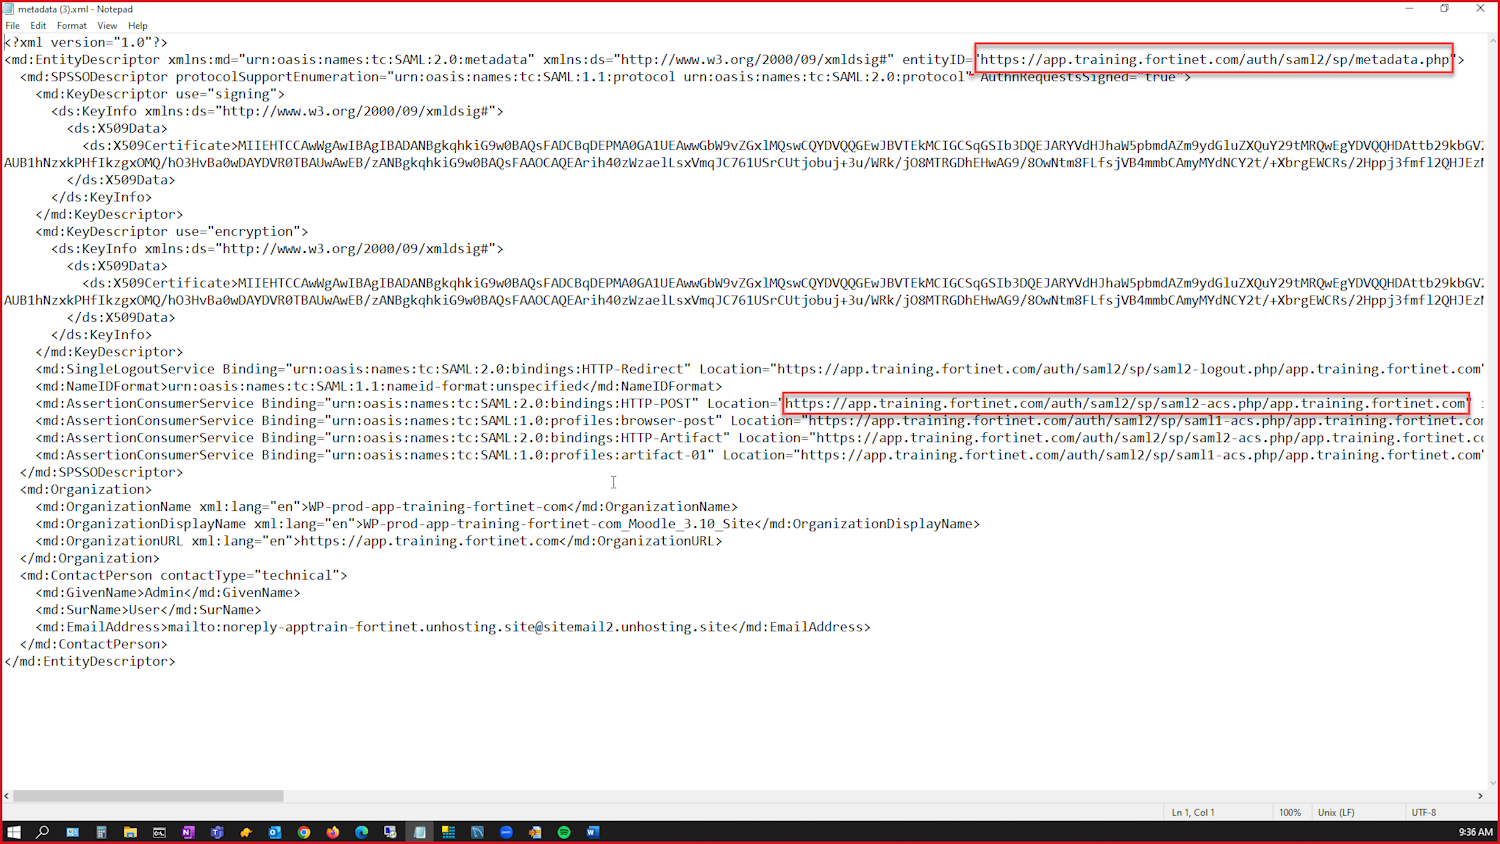Open Google Chrome from the taskbar
Viewport: 1500px width, 844px height.
pyautogui.click(x=304, y=831)
